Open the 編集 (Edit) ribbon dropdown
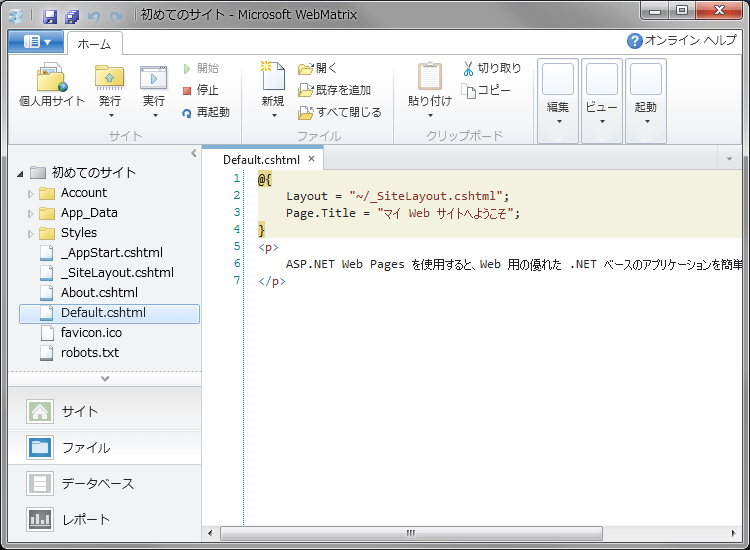The image size is (750, 550). point(558,101)
